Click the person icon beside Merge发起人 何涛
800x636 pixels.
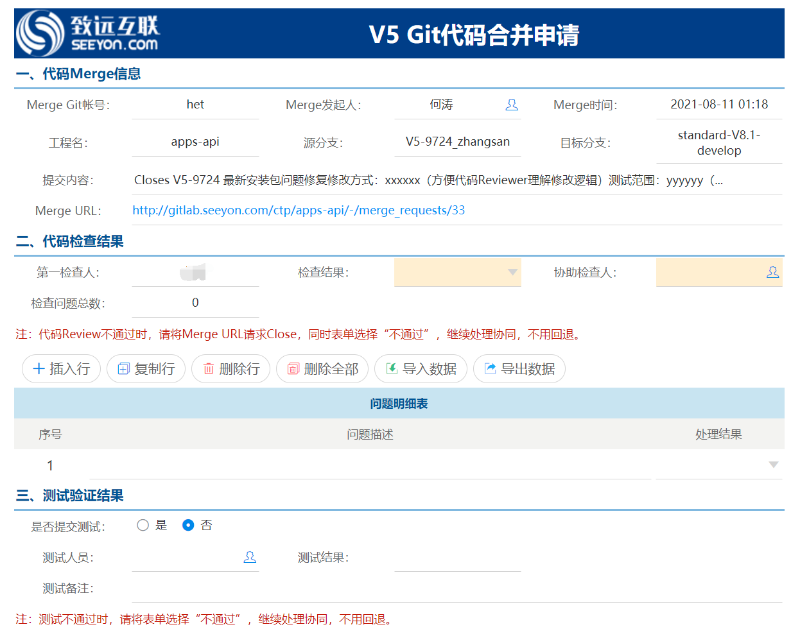[x=512, y=105]
